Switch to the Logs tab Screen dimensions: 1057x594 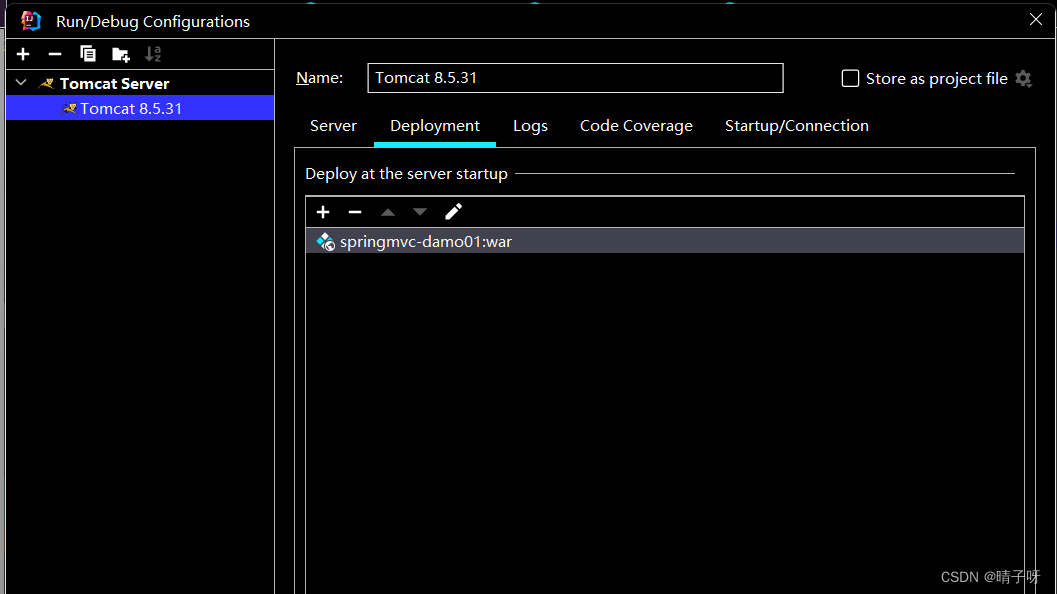pos(531,126)
